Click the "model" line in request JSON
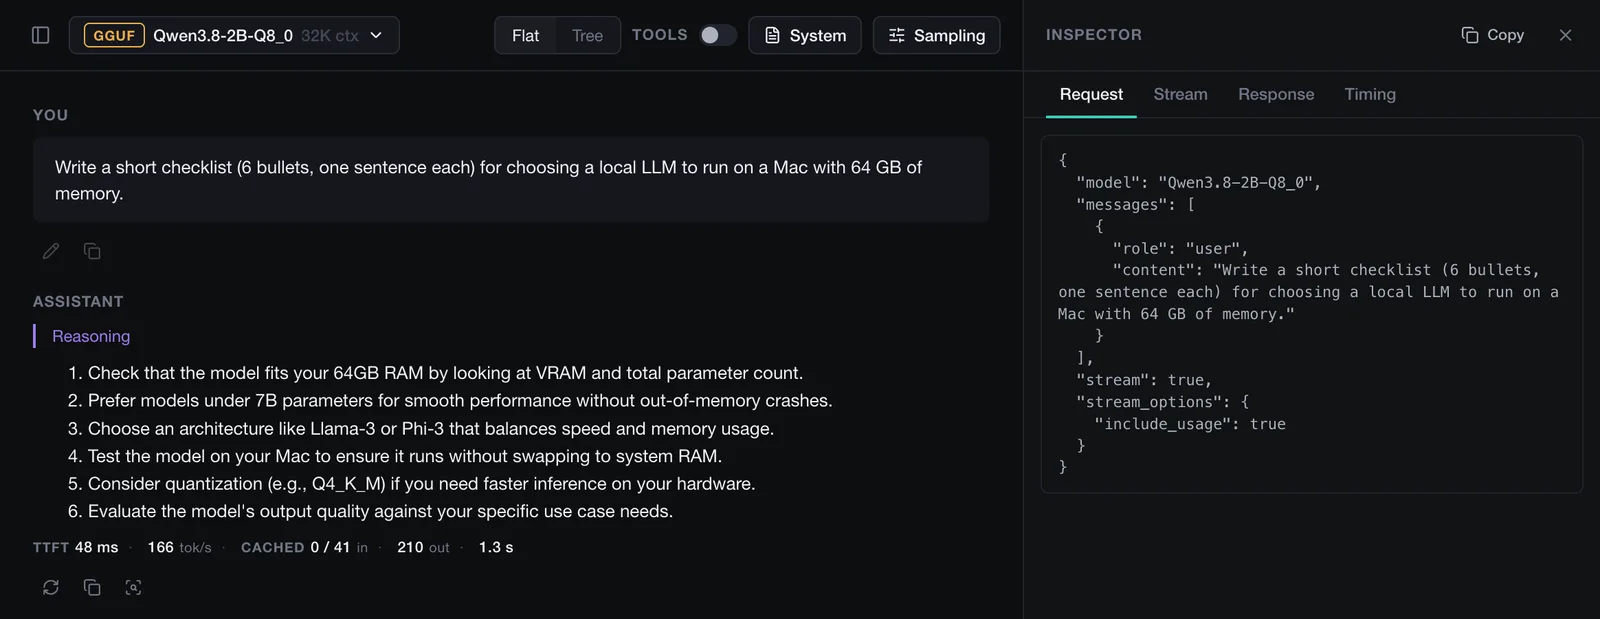1600x619 pixels. click(x=1198, y=182)
